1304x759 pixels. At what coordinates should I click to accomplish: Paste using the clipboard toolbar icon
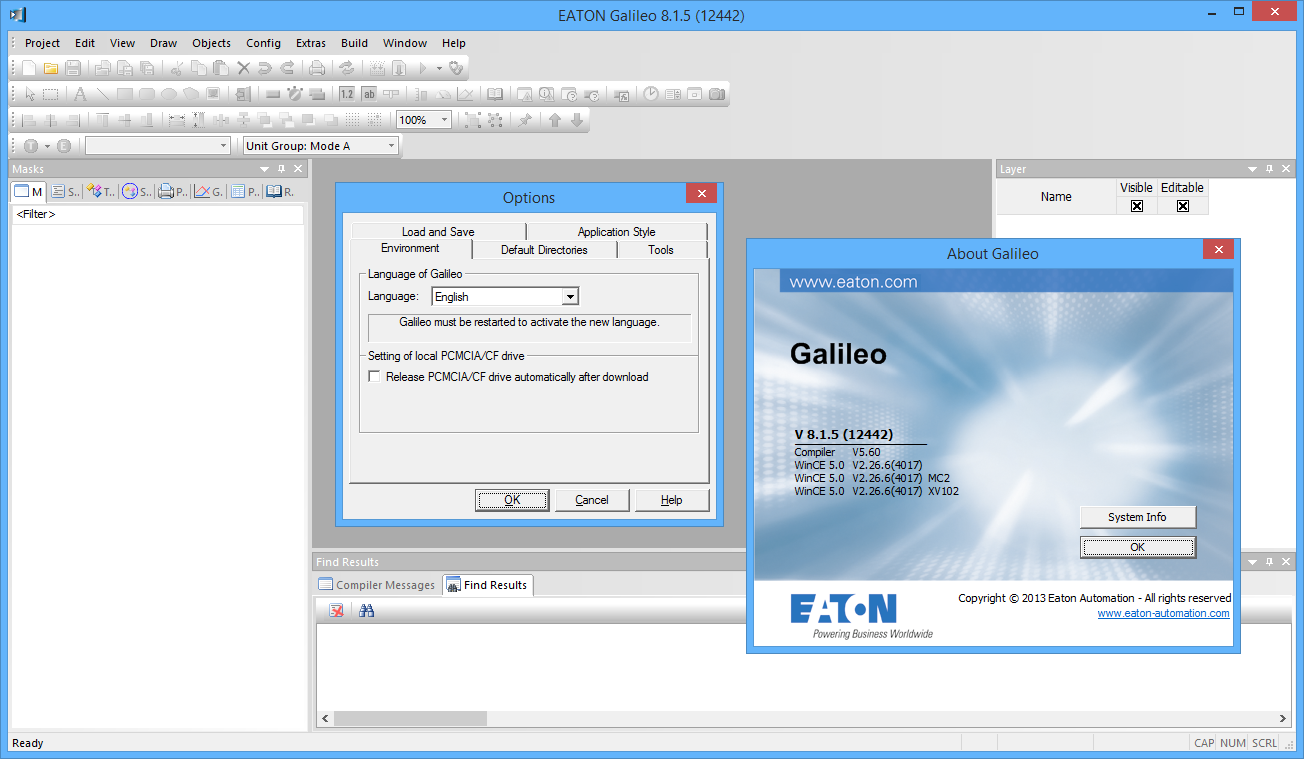[221, 69]
